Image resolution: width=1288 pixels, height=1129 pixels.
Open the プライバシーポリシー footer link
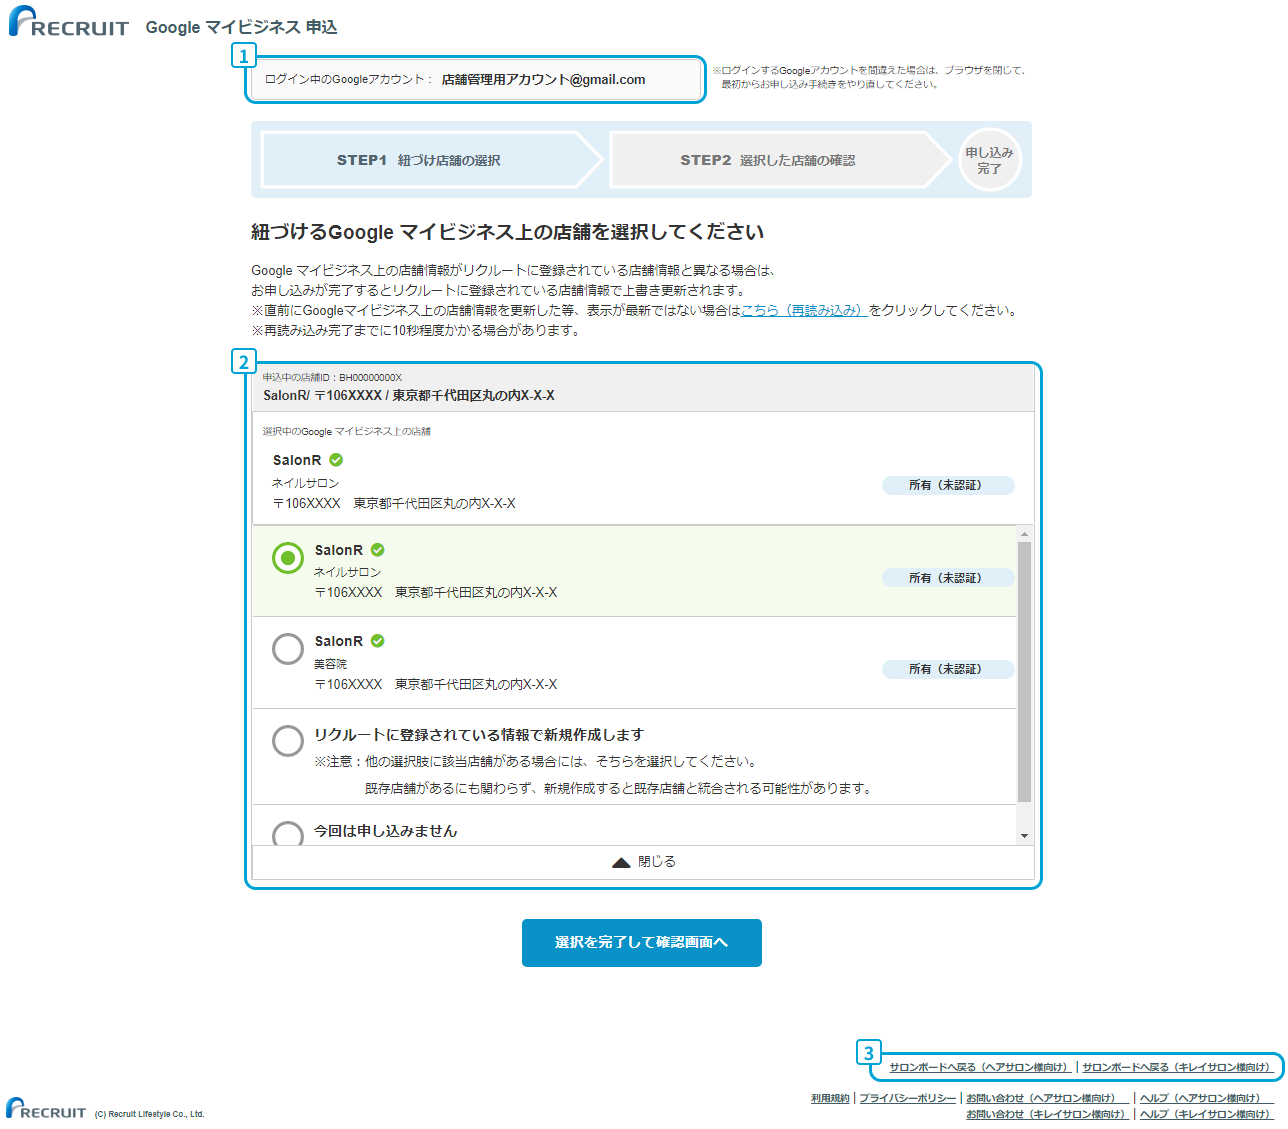click(907, 1098)
